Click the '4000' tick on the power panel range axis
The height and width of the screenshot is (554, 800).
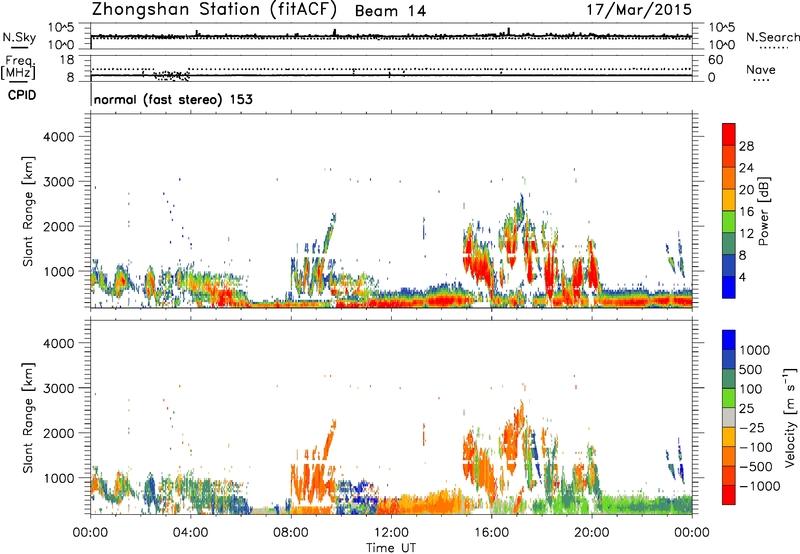tap(58, 137)
